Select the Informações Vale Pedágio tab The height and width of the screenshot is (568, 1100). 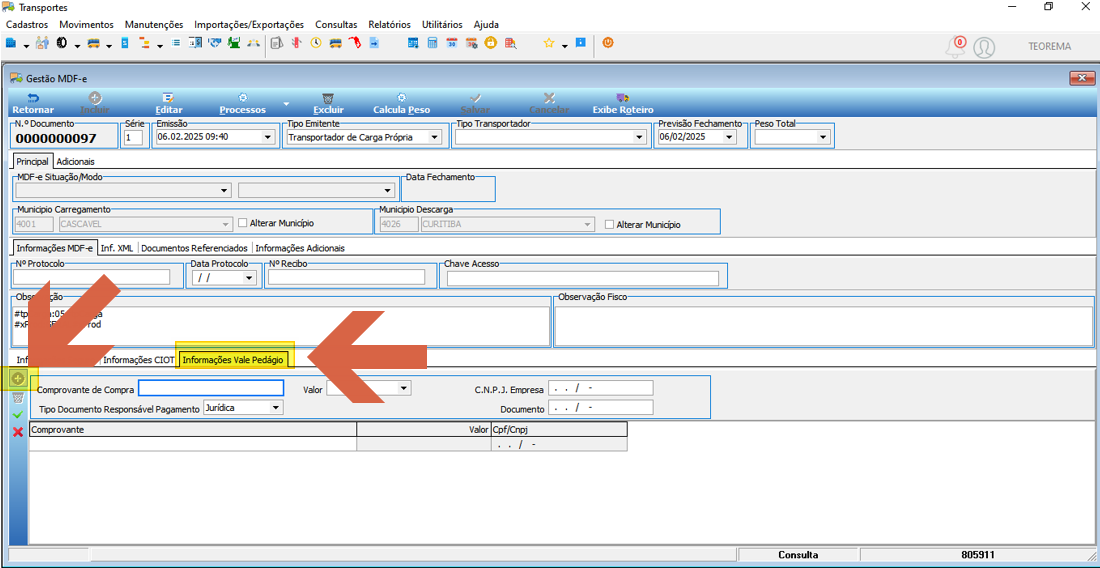(234, 360)
